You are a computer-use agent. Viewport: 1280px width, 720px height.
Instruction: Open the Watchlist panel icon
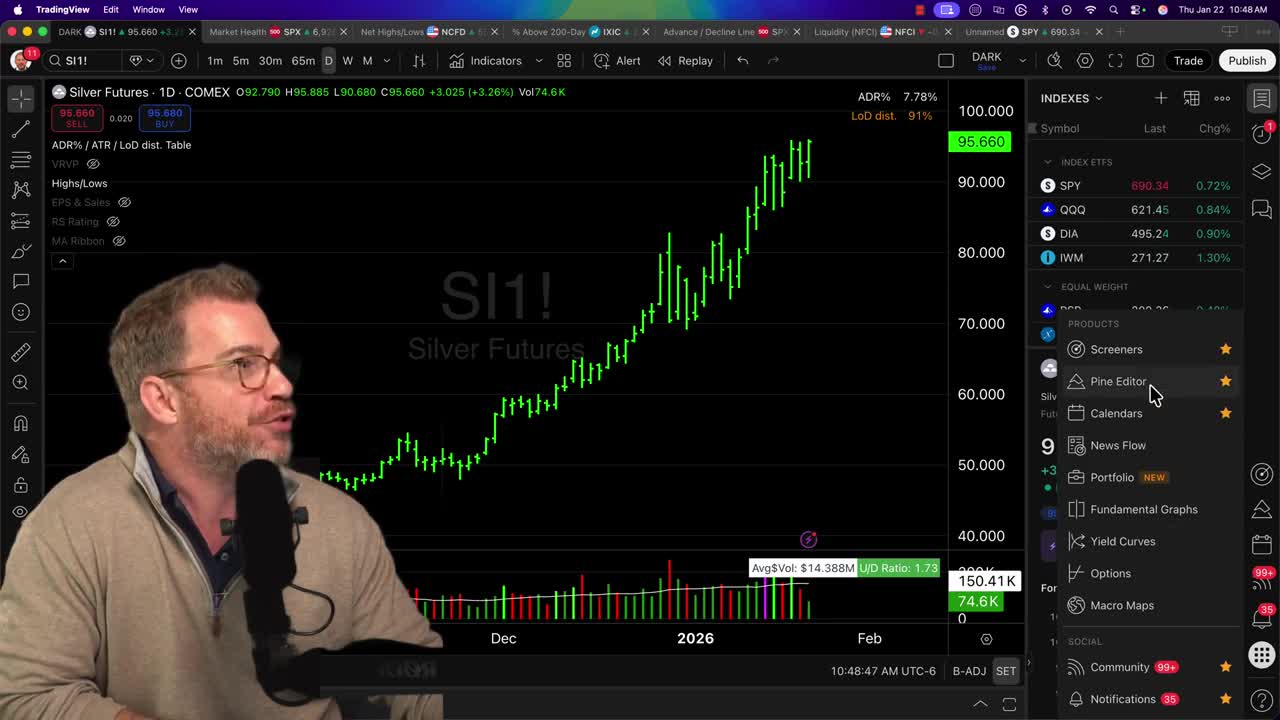click(x=1261, y=98)
